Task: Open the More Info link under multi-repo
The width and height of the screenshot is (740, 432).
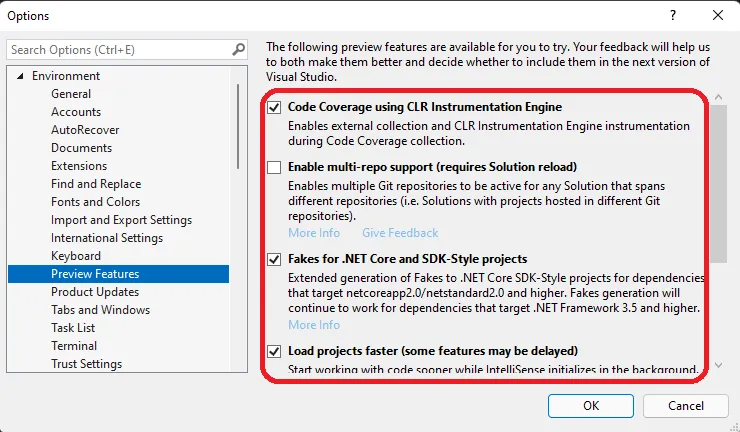Action: tap(314, 233)
